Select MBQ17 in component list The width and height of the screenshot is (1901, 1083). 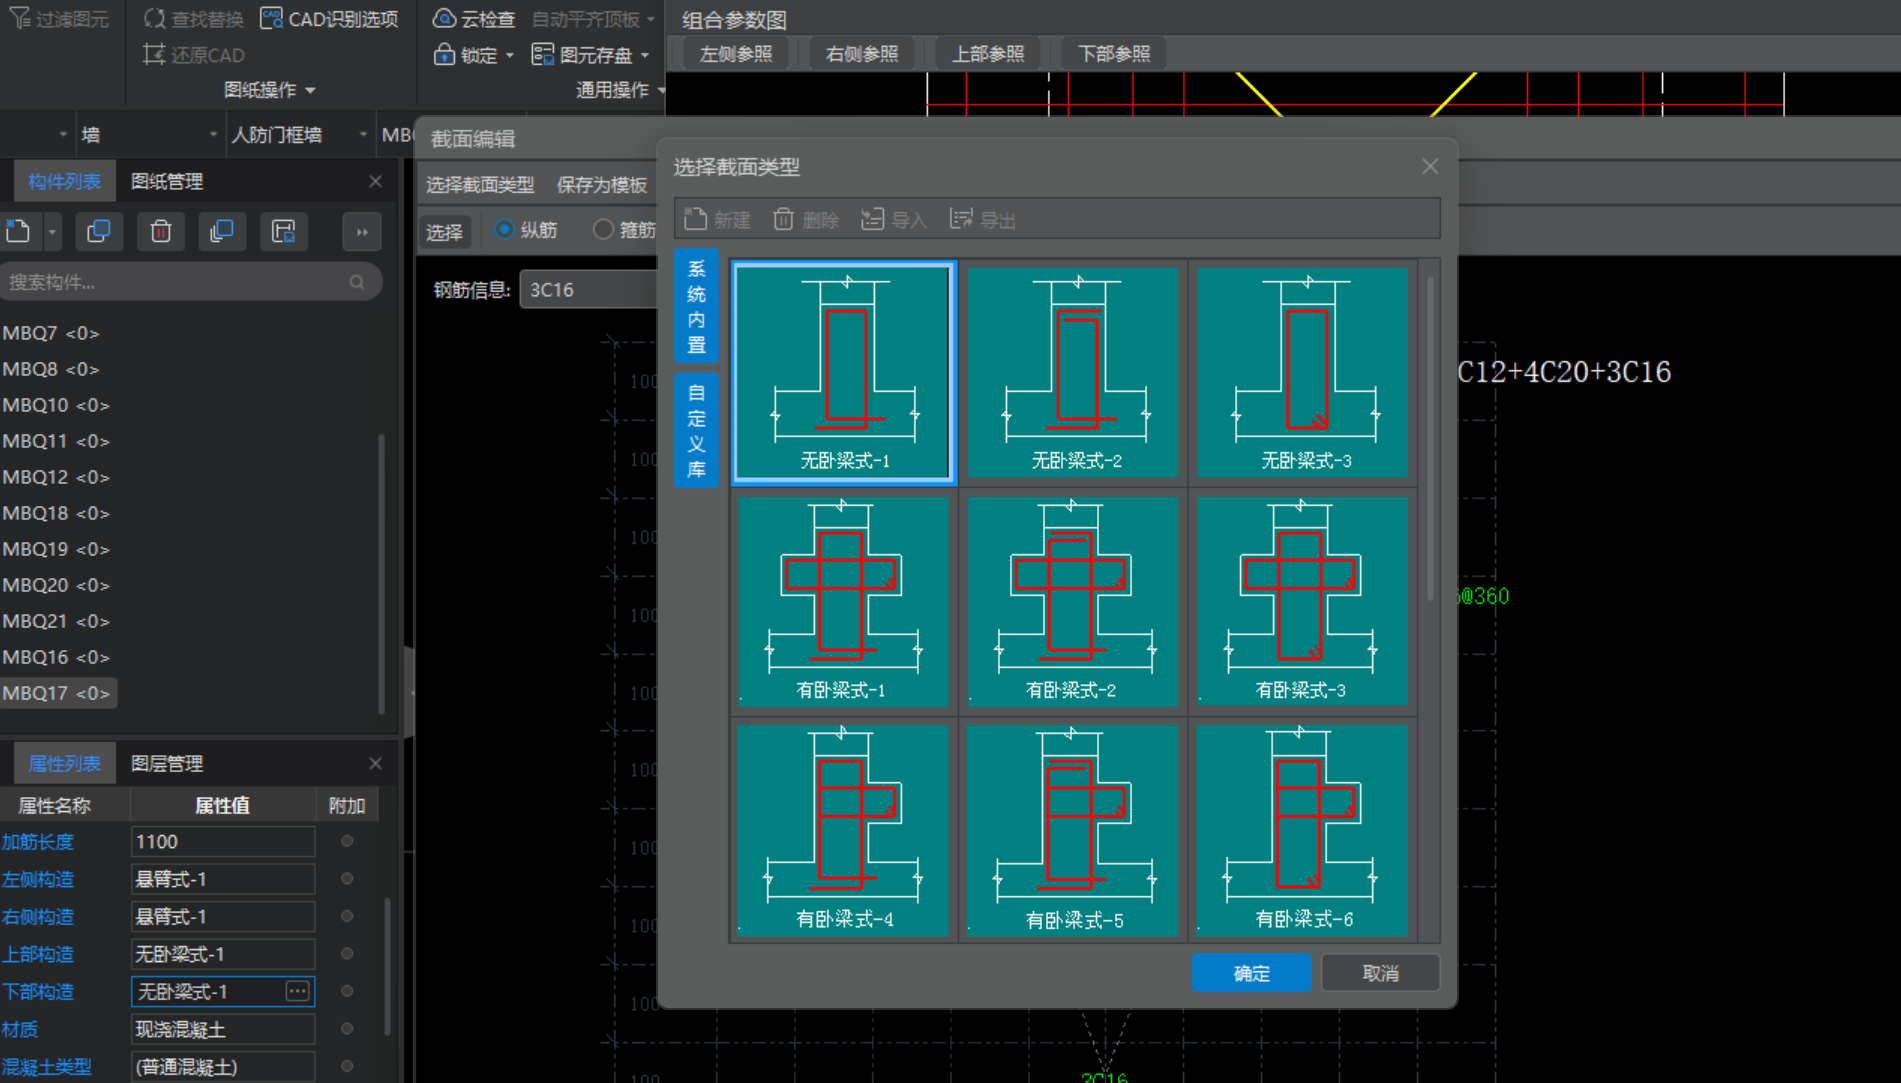click(57, 693)
